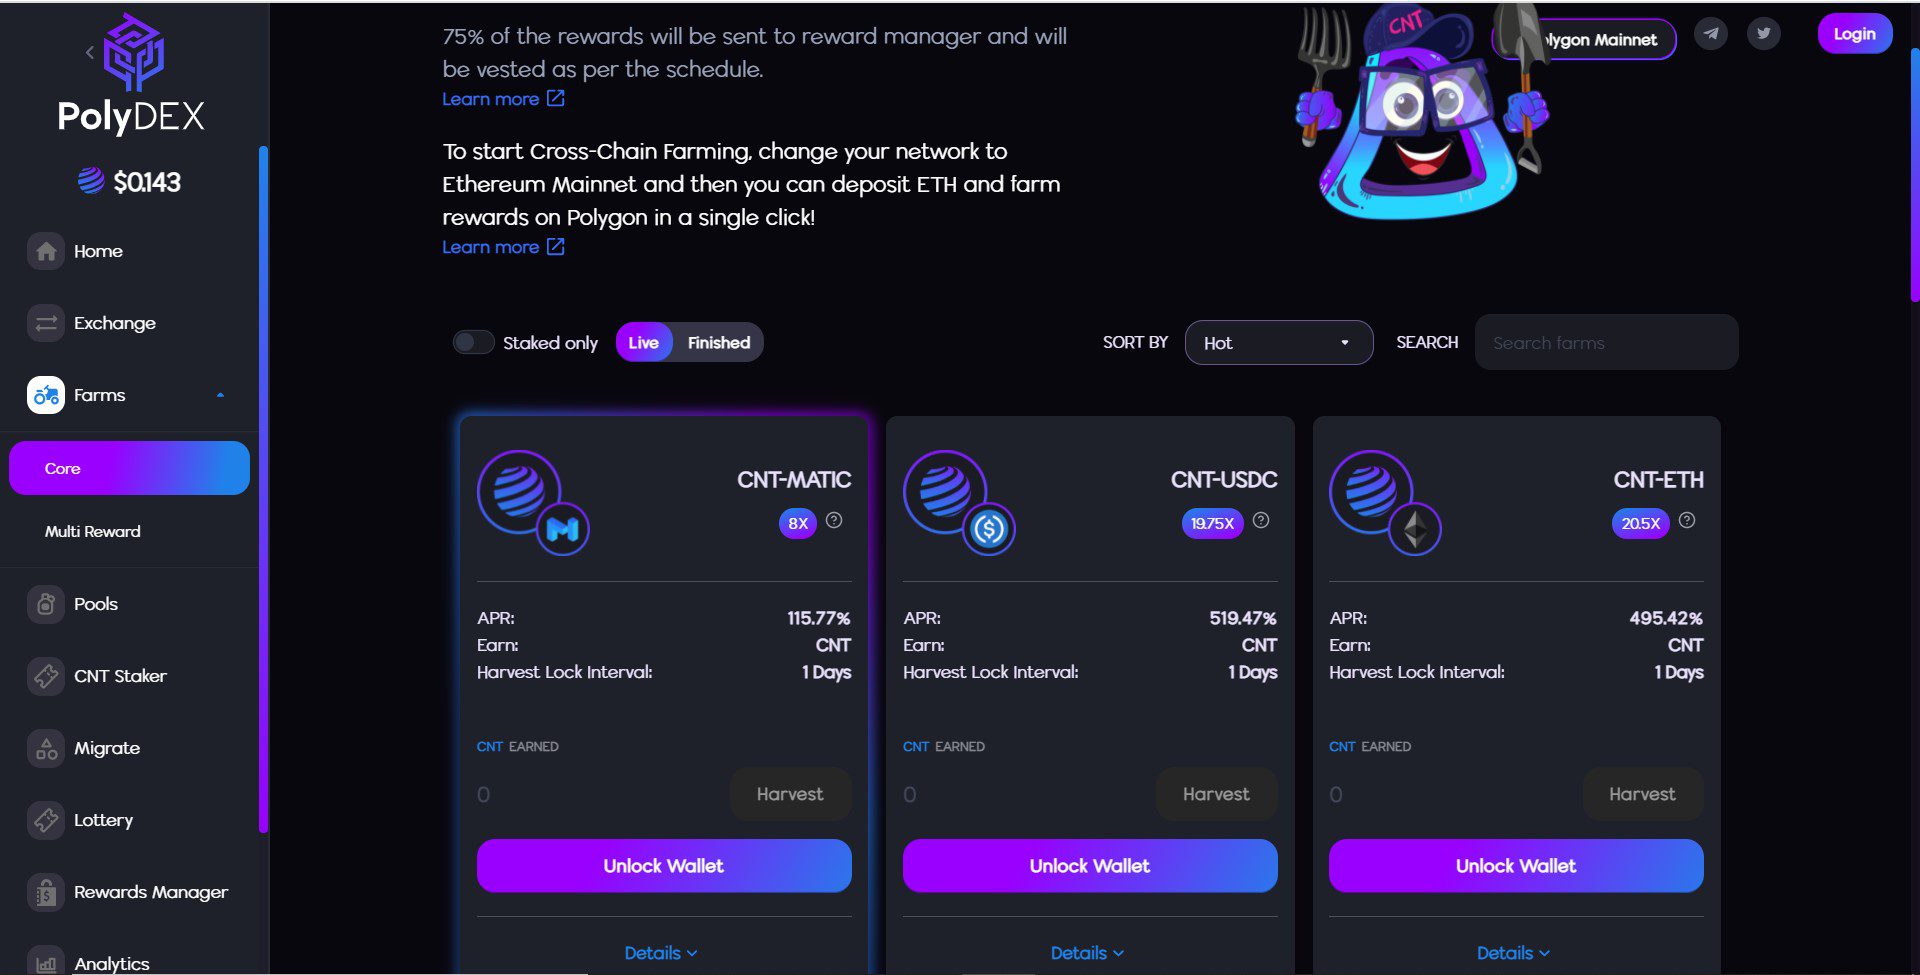Image resolution: width=1920 pixels, height=975 pixels.
Task: Select the Live farms toggle
Action: pyautogui.click(x=643, y=343)
